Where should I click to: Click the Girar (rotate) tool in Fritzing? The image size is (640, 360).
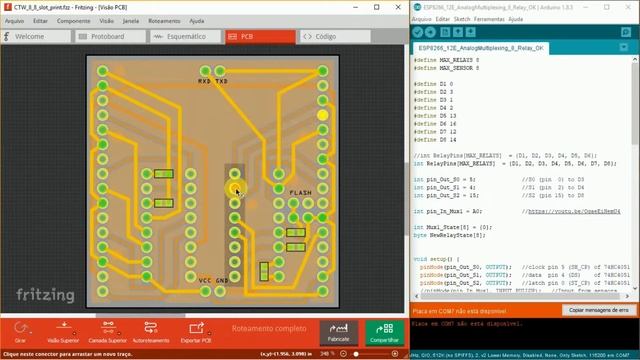[20, 328]
